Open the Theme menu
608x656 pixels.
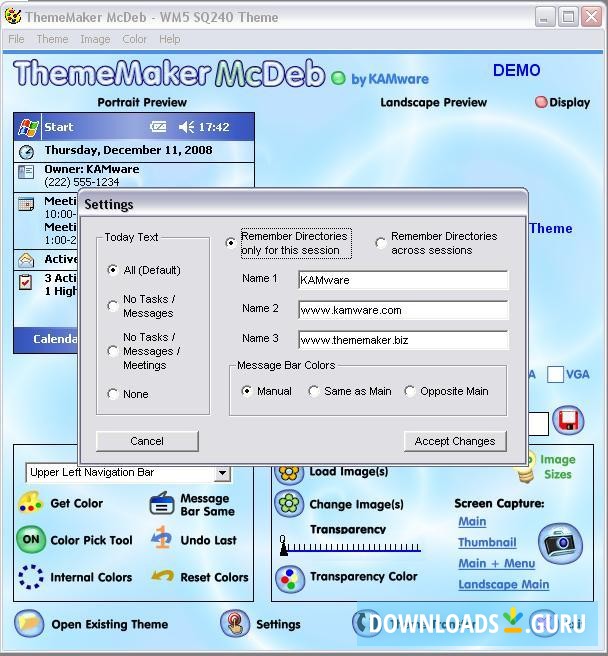52,39
